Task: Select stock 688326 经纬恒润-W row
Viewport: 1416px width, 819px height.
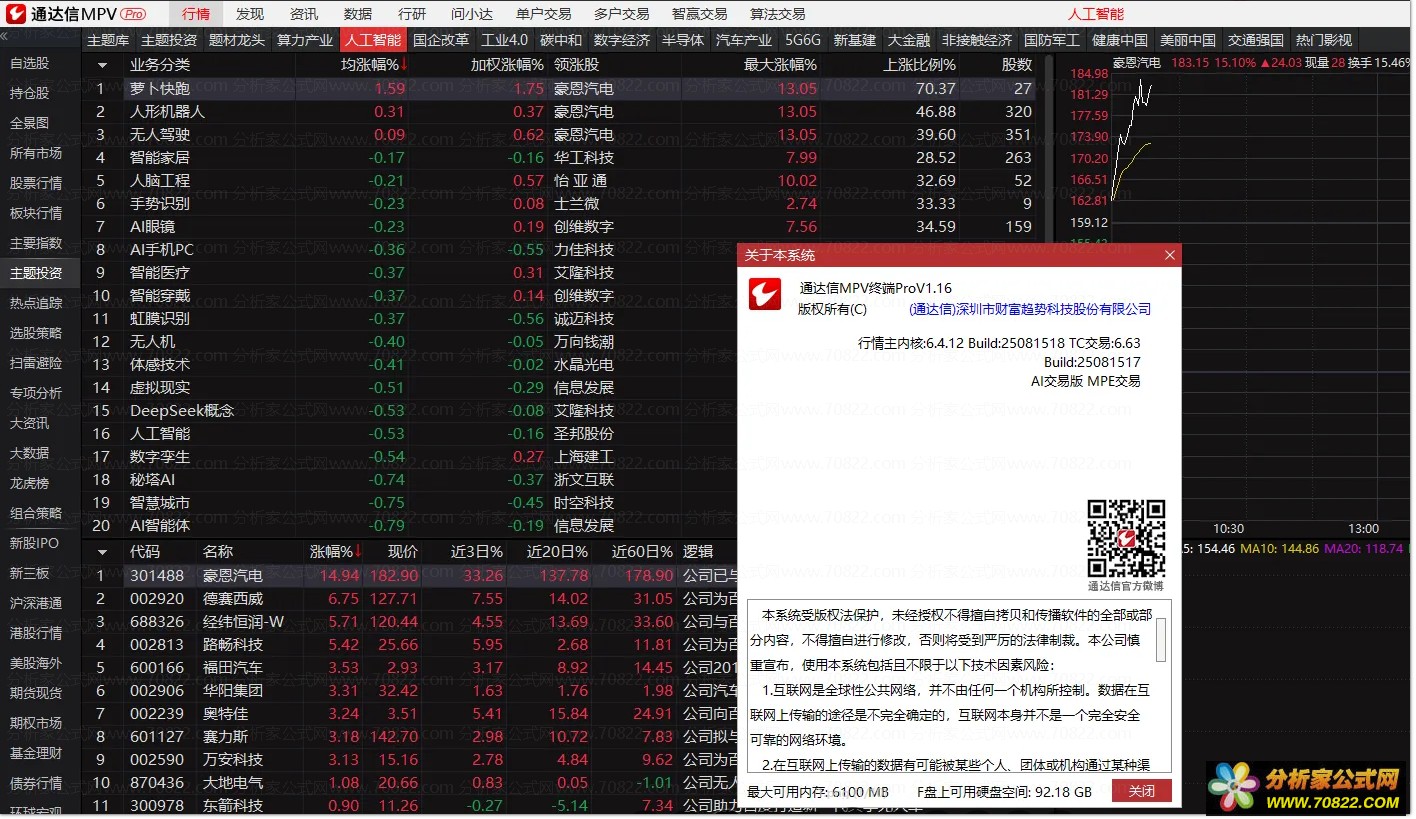Action: [x=411, y=621]
